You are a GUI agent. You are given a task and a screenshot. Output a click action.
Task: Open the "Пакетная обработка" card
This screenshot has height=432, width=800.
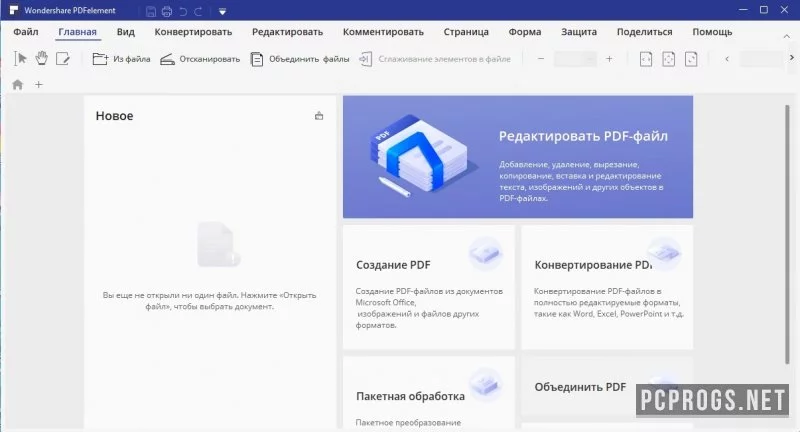(429, 392)
